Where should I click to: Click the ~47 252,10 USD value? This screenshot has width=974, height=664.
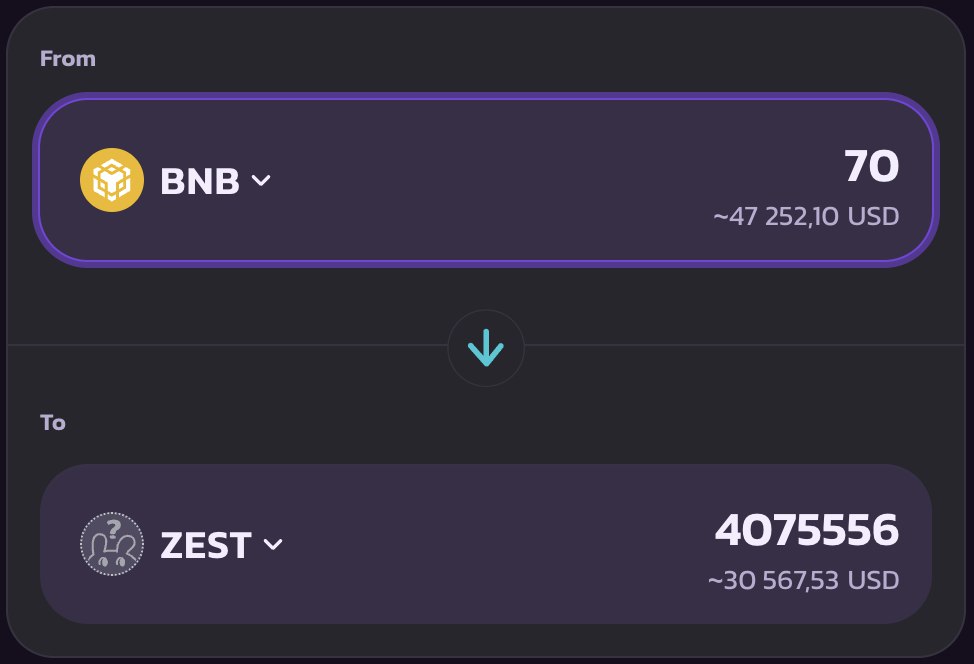806,216
